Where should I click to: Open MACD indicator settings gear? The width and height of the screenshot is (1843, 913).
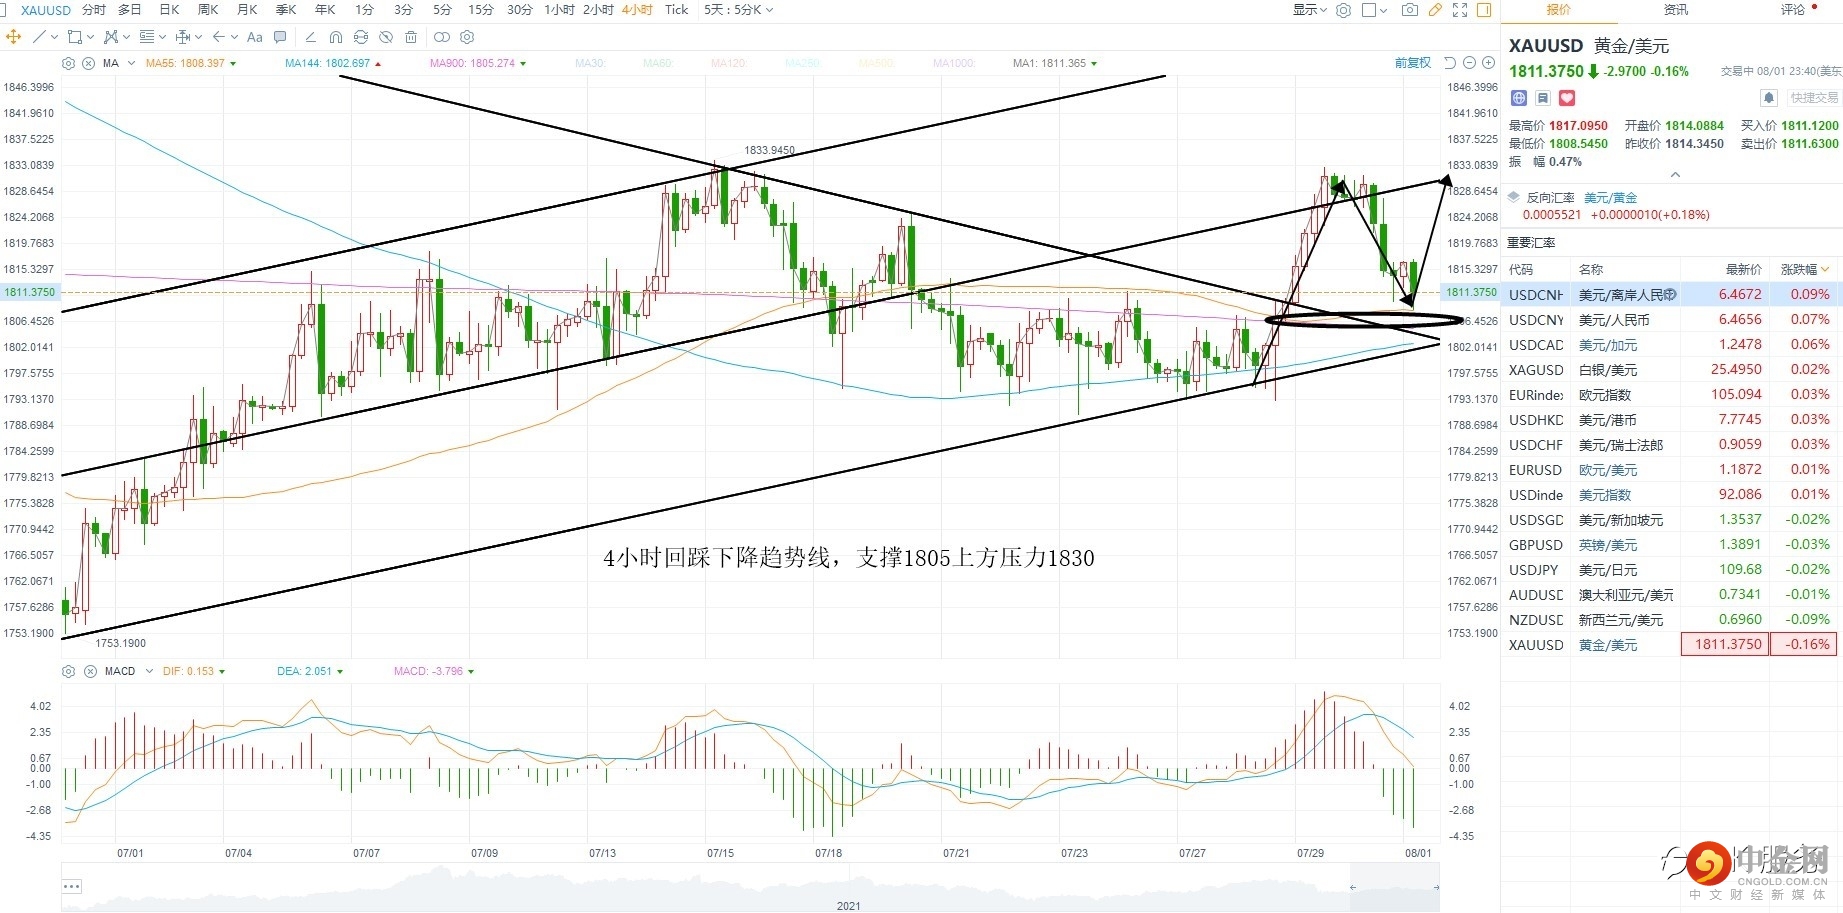click(x=68, y=671)
